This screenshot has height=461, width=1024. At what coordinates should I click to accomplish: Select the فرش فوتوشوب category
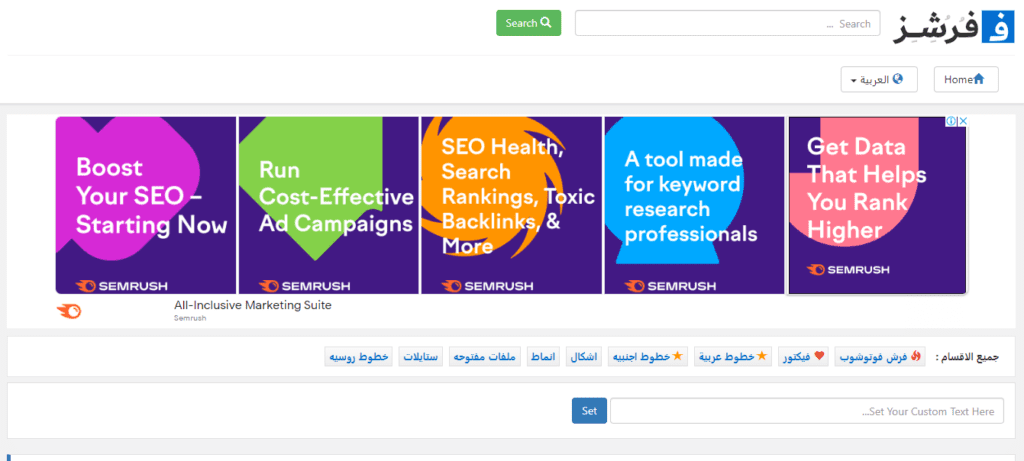pyautogui.click(x=880, y=357)
